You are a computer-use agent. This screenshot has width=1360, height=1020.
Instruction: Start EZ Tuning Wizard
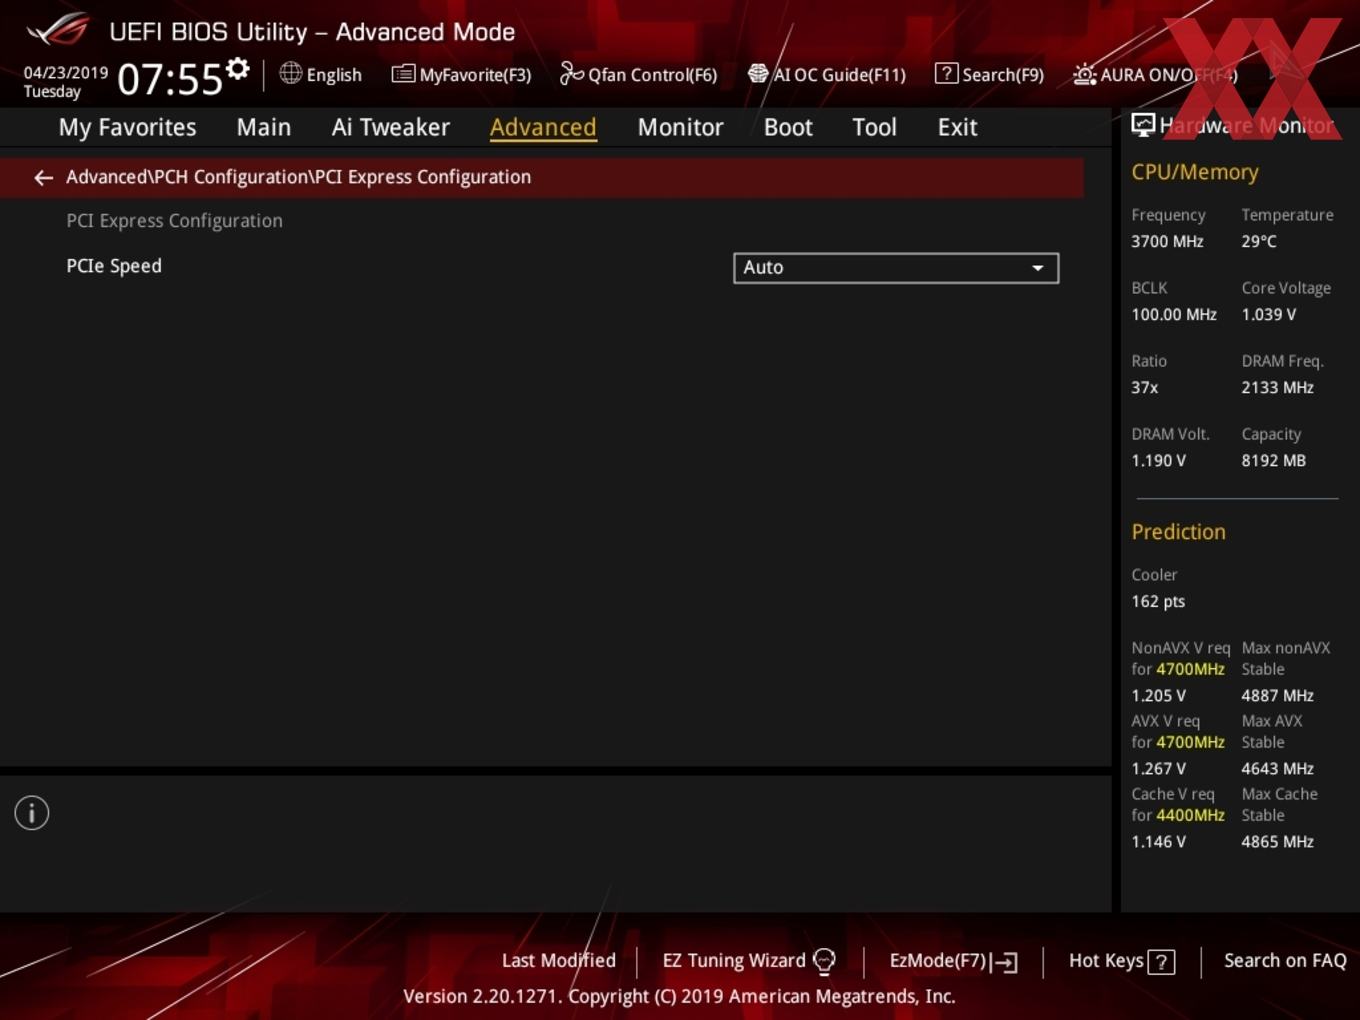pyautogui.click(x=749, y=961)
